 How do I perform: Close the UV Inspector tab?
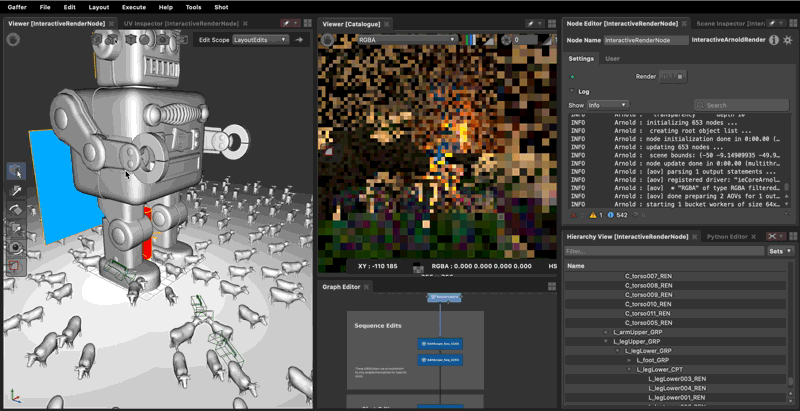[x=245, y=23]
